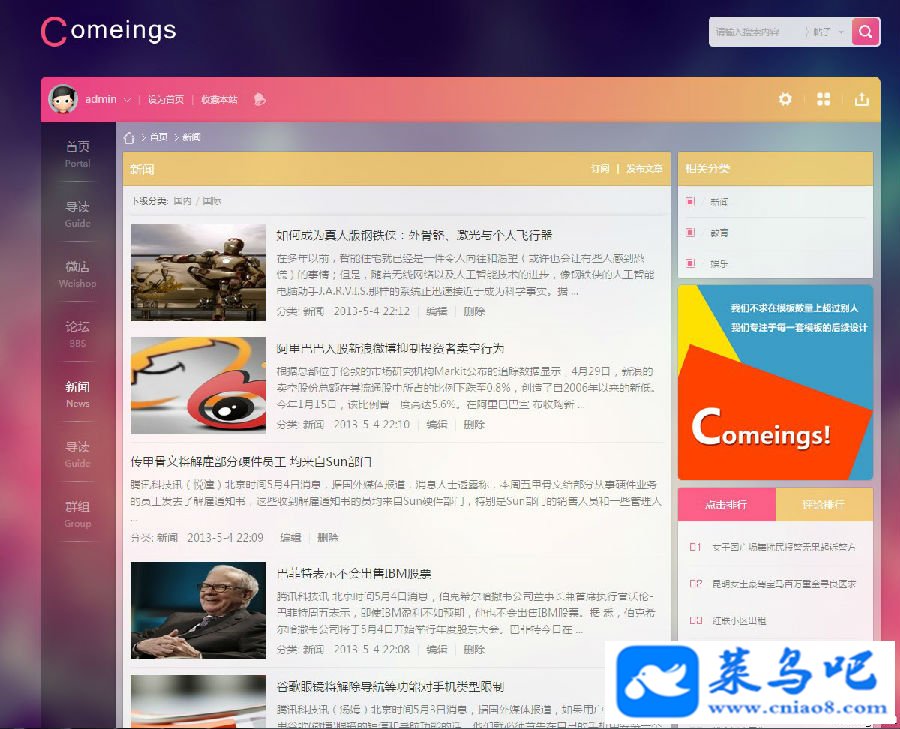The image size is (900, 729).
Task: Click the 订阅 subscribe link
Action: tap(600, 169)
